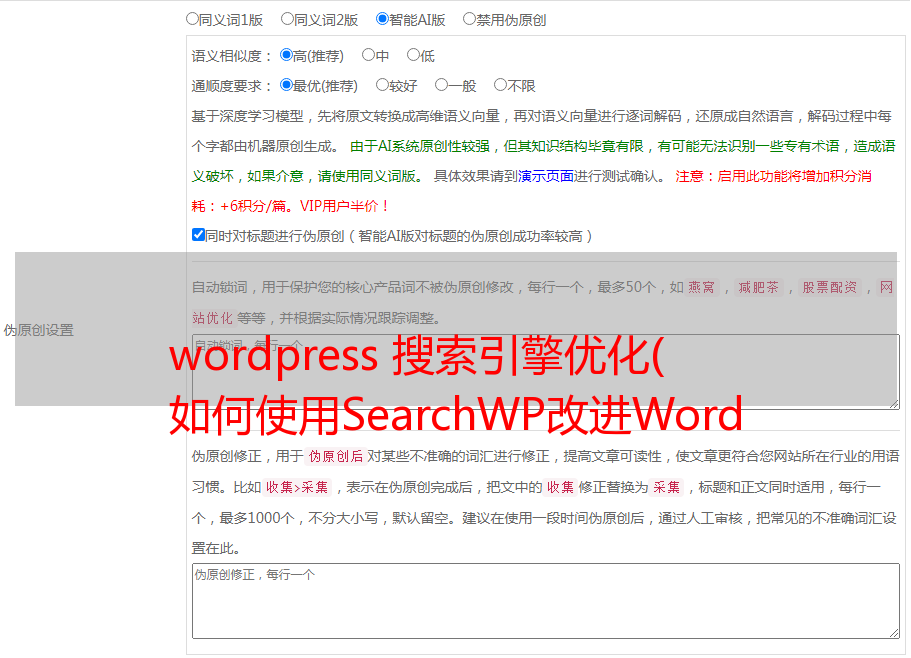
Task: Click the 燕窝 example keyword tag
Action: pos(702,287)
